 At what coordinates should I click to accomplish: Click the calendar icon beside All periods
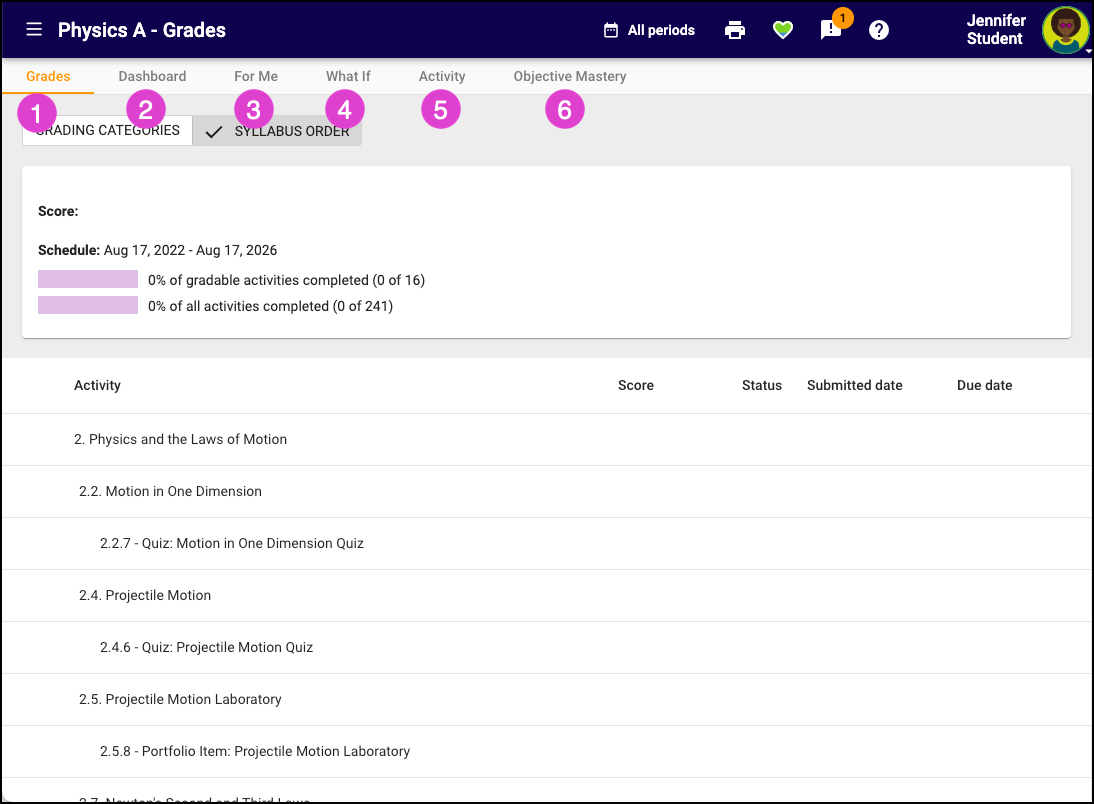610,30
